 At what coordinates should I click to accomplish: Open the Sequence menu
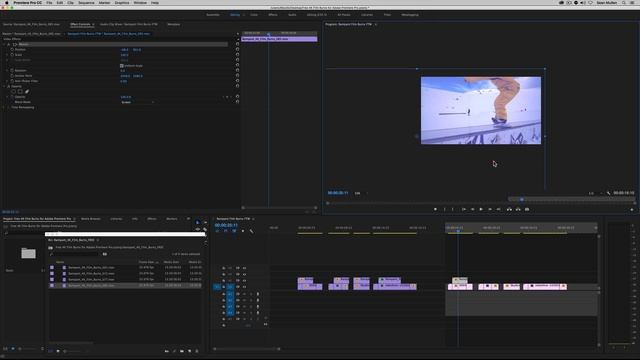[x=86, y=2]
